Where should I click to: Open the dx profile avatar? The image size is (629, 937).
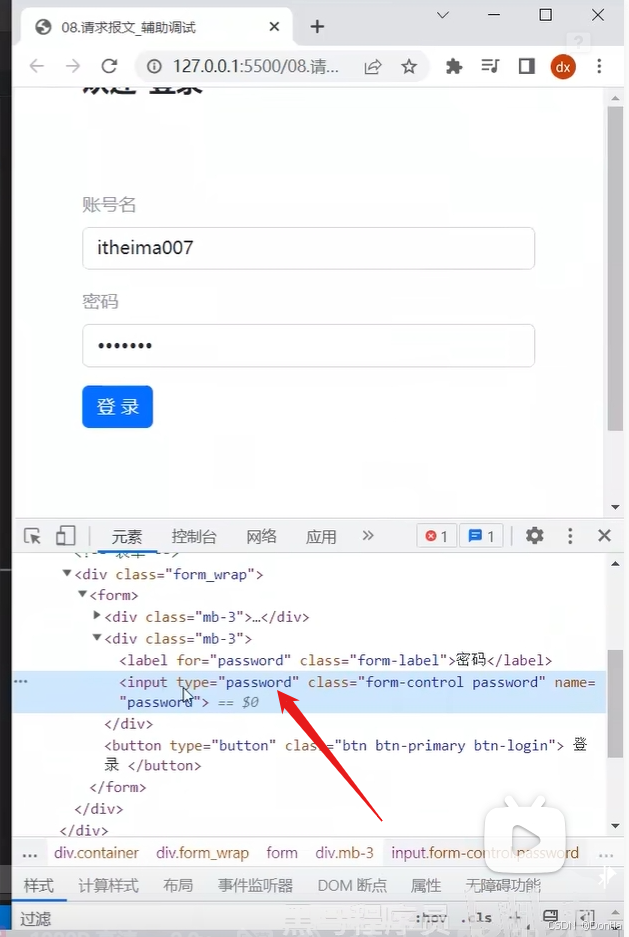(563, 67)
